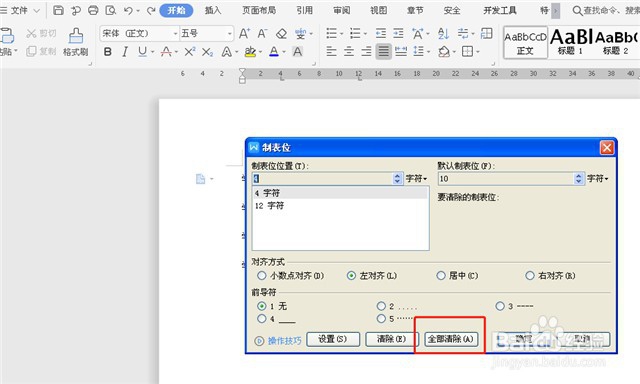Screen dimensions: 640x384
Task: Click the 设置(S) button
Action: (333, 339)
